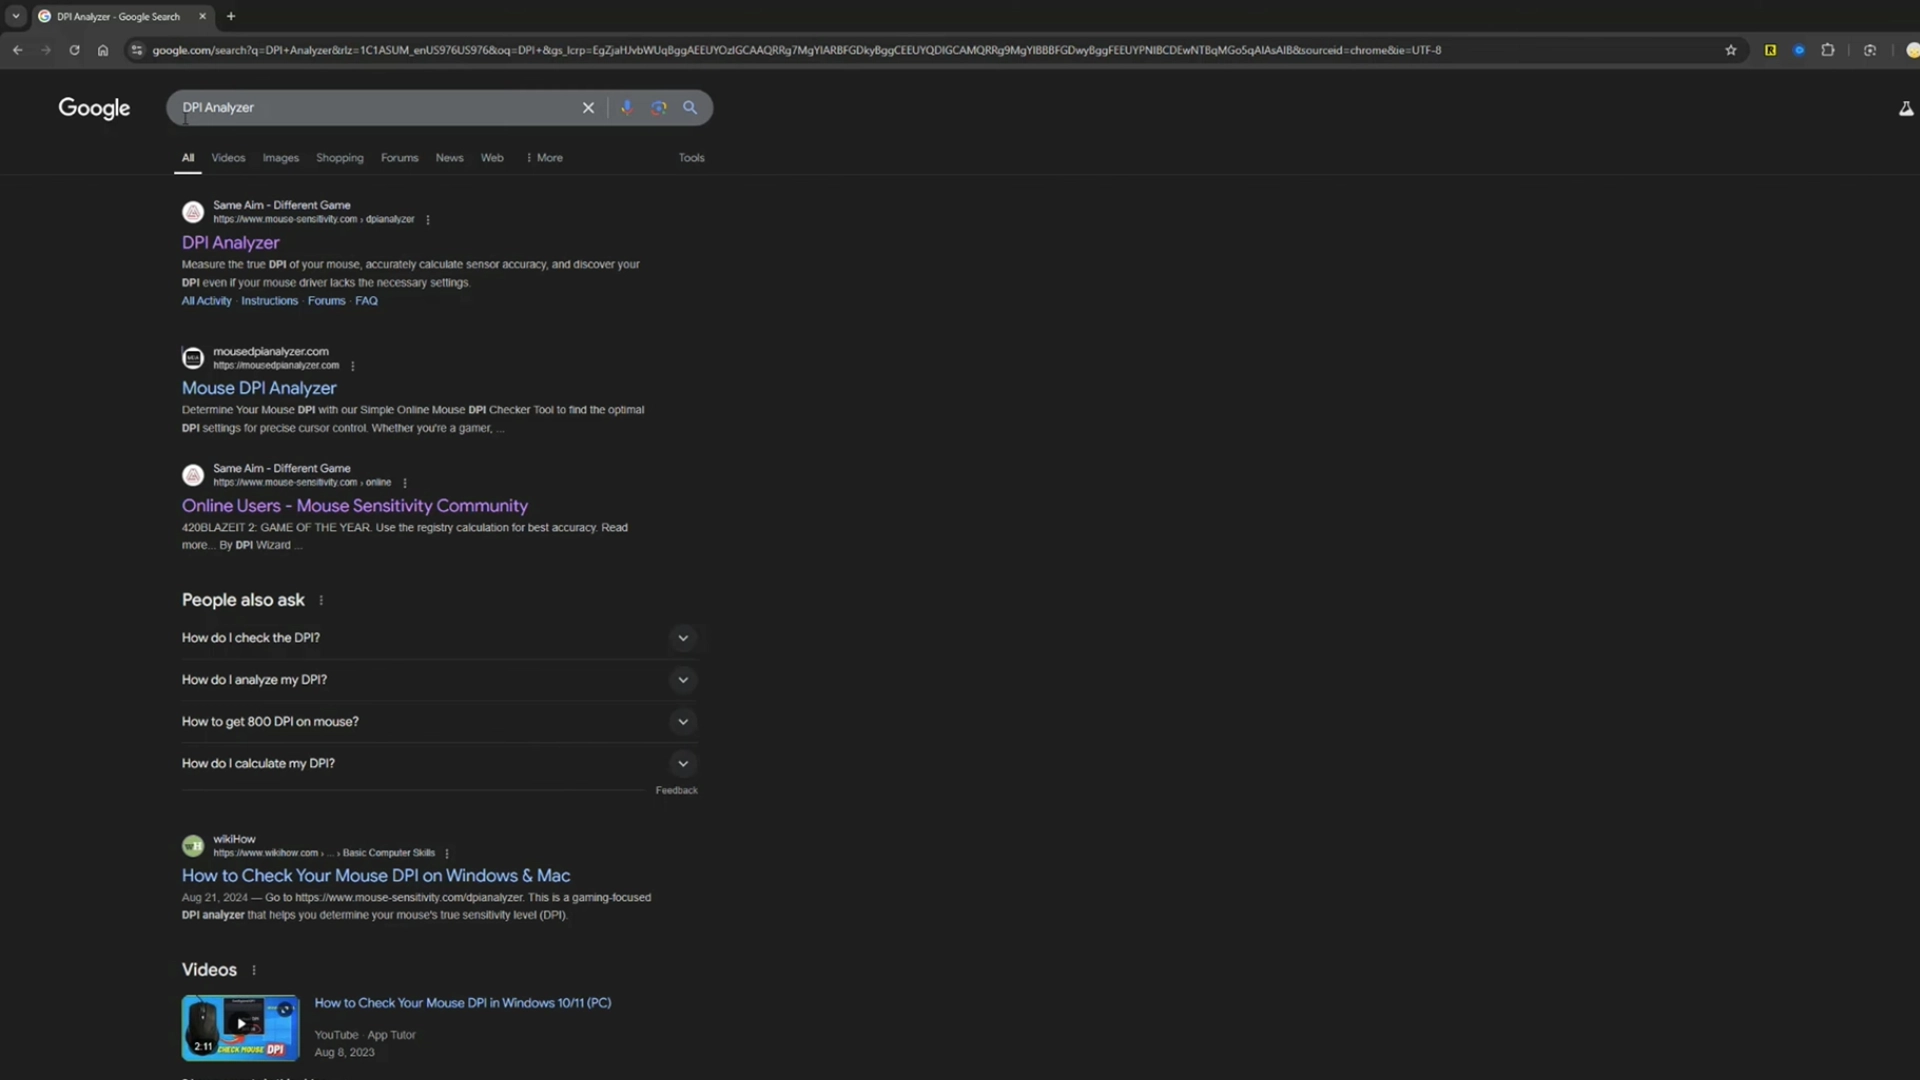The image size is (1920, 1080).
Task: Open options dots beside People also ask
Action: 321,600
